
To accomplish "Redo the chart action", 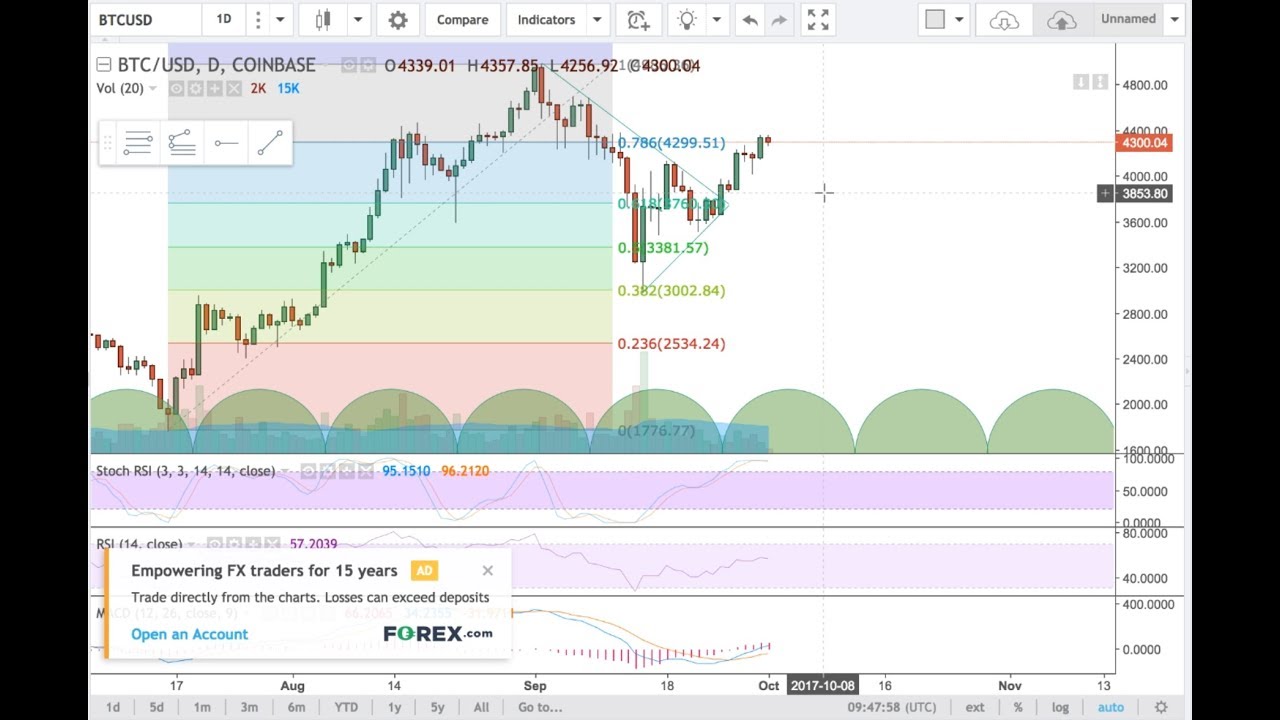I will click(781, 20).
